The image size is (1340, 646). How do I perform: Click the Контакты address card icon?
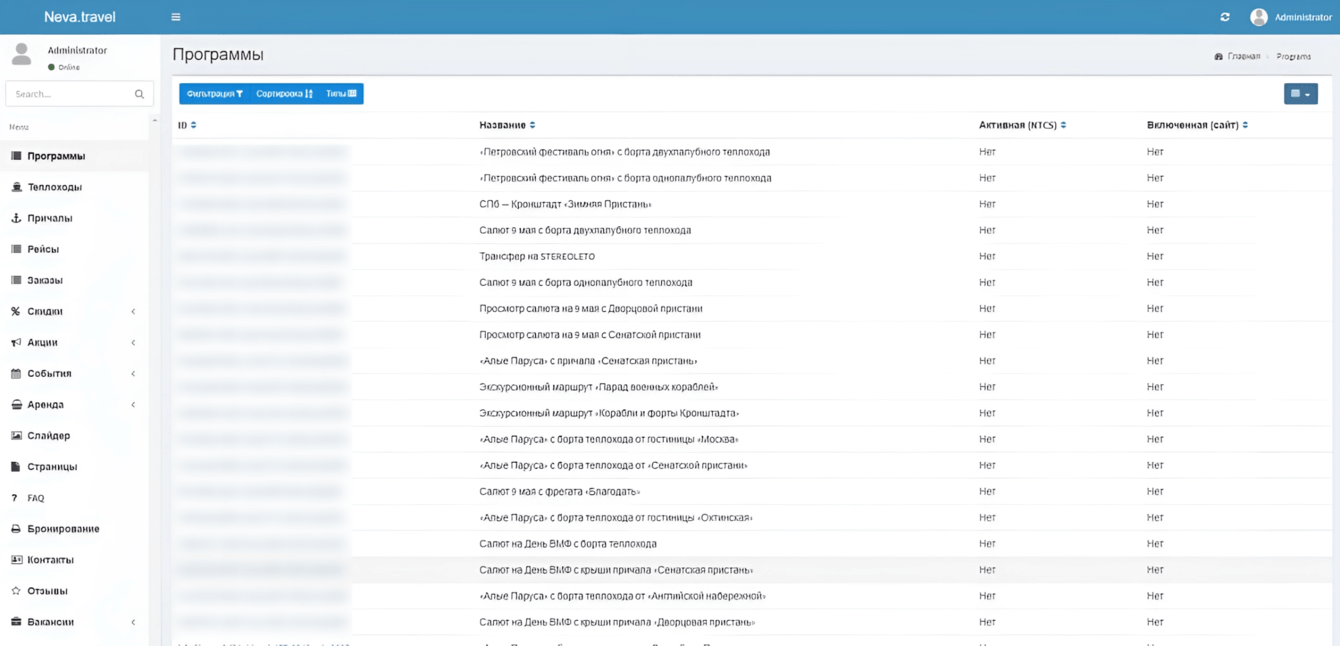pyautogui.click(x=16, y=559)
